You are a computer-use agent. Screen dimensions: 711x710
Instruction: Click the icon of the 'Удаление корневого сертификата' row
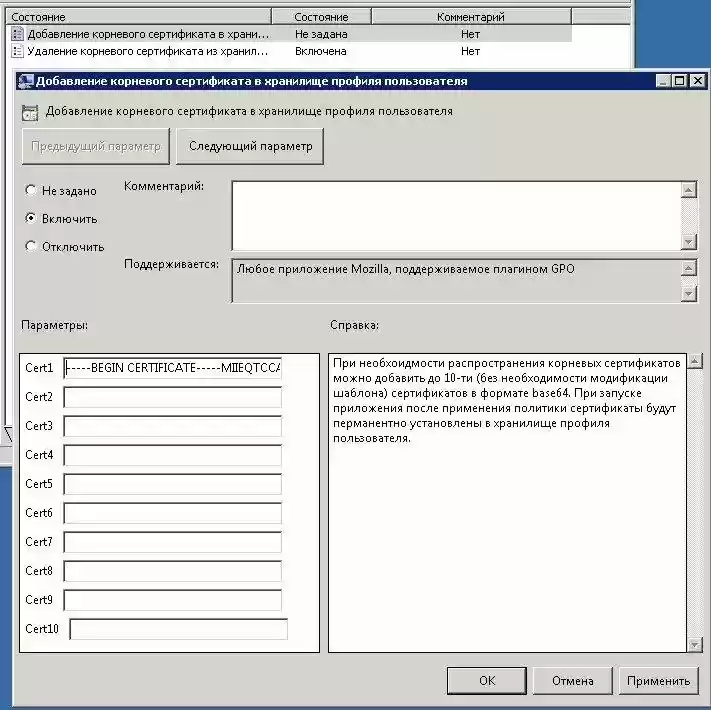tap(17, 51)
